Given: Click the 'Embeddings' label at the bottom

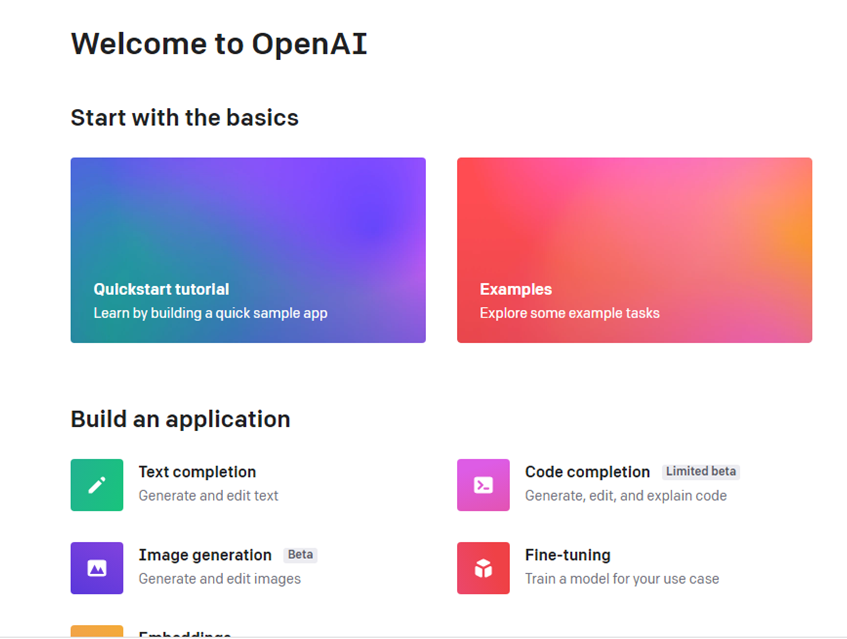Looking at the screenshot, I should point(185,634).
